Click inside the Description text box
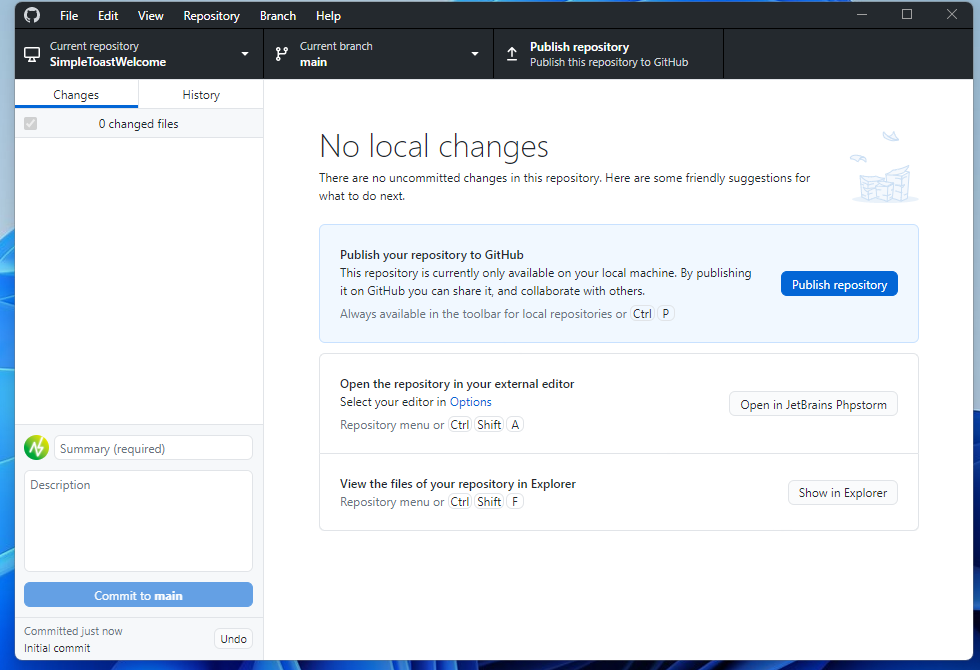 [x=138, y=520]
